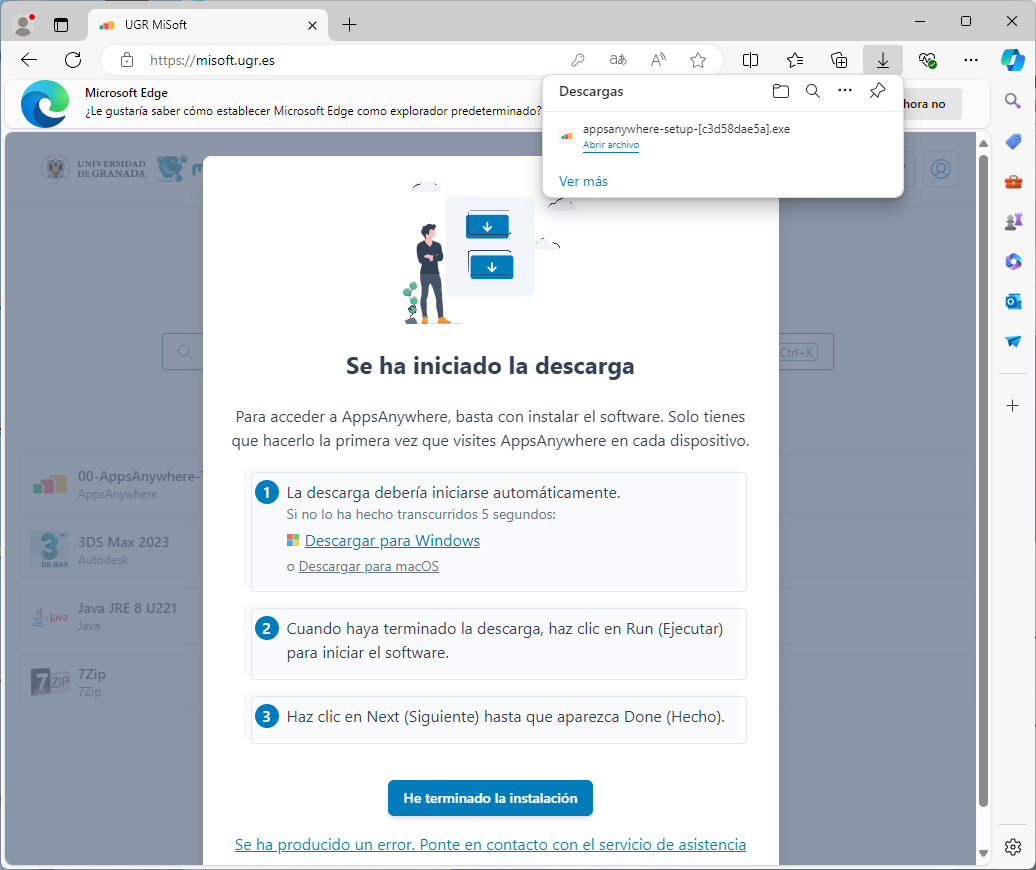Select 7Zip app entry
The height and width of the screenshot is (870, 1036).
tap(112, 682)
